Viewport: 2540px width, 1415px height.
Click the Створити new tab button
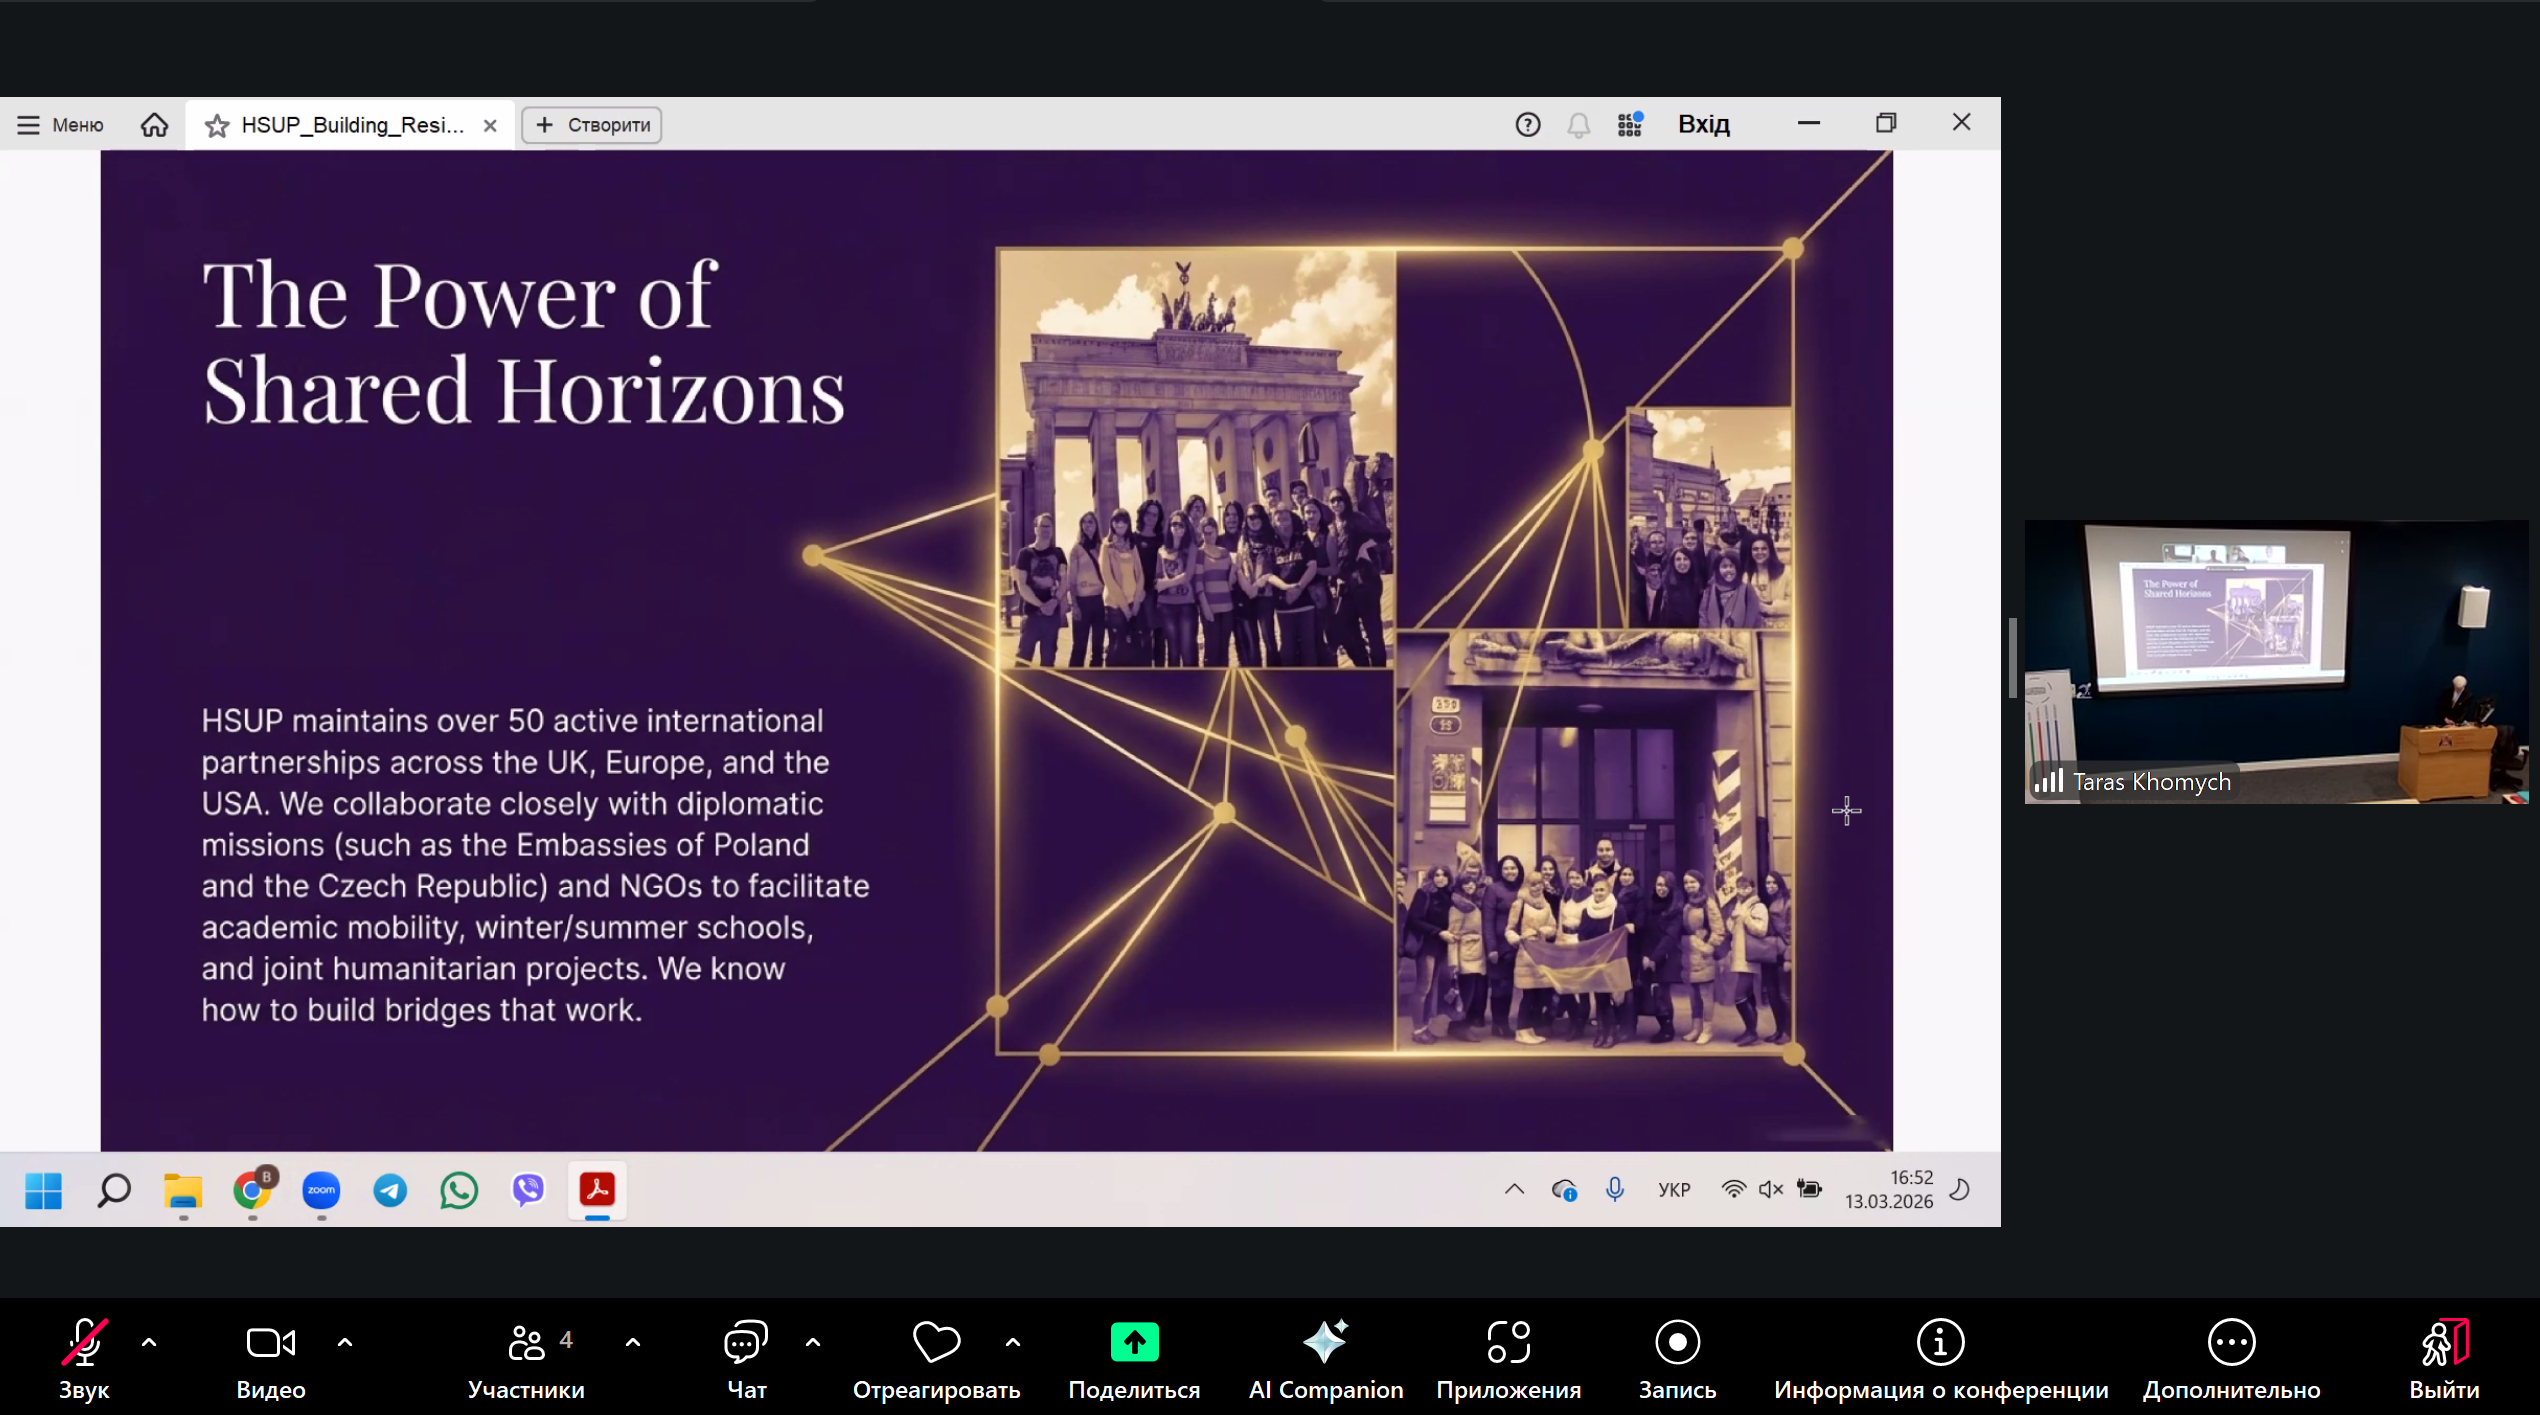(593, 125)
